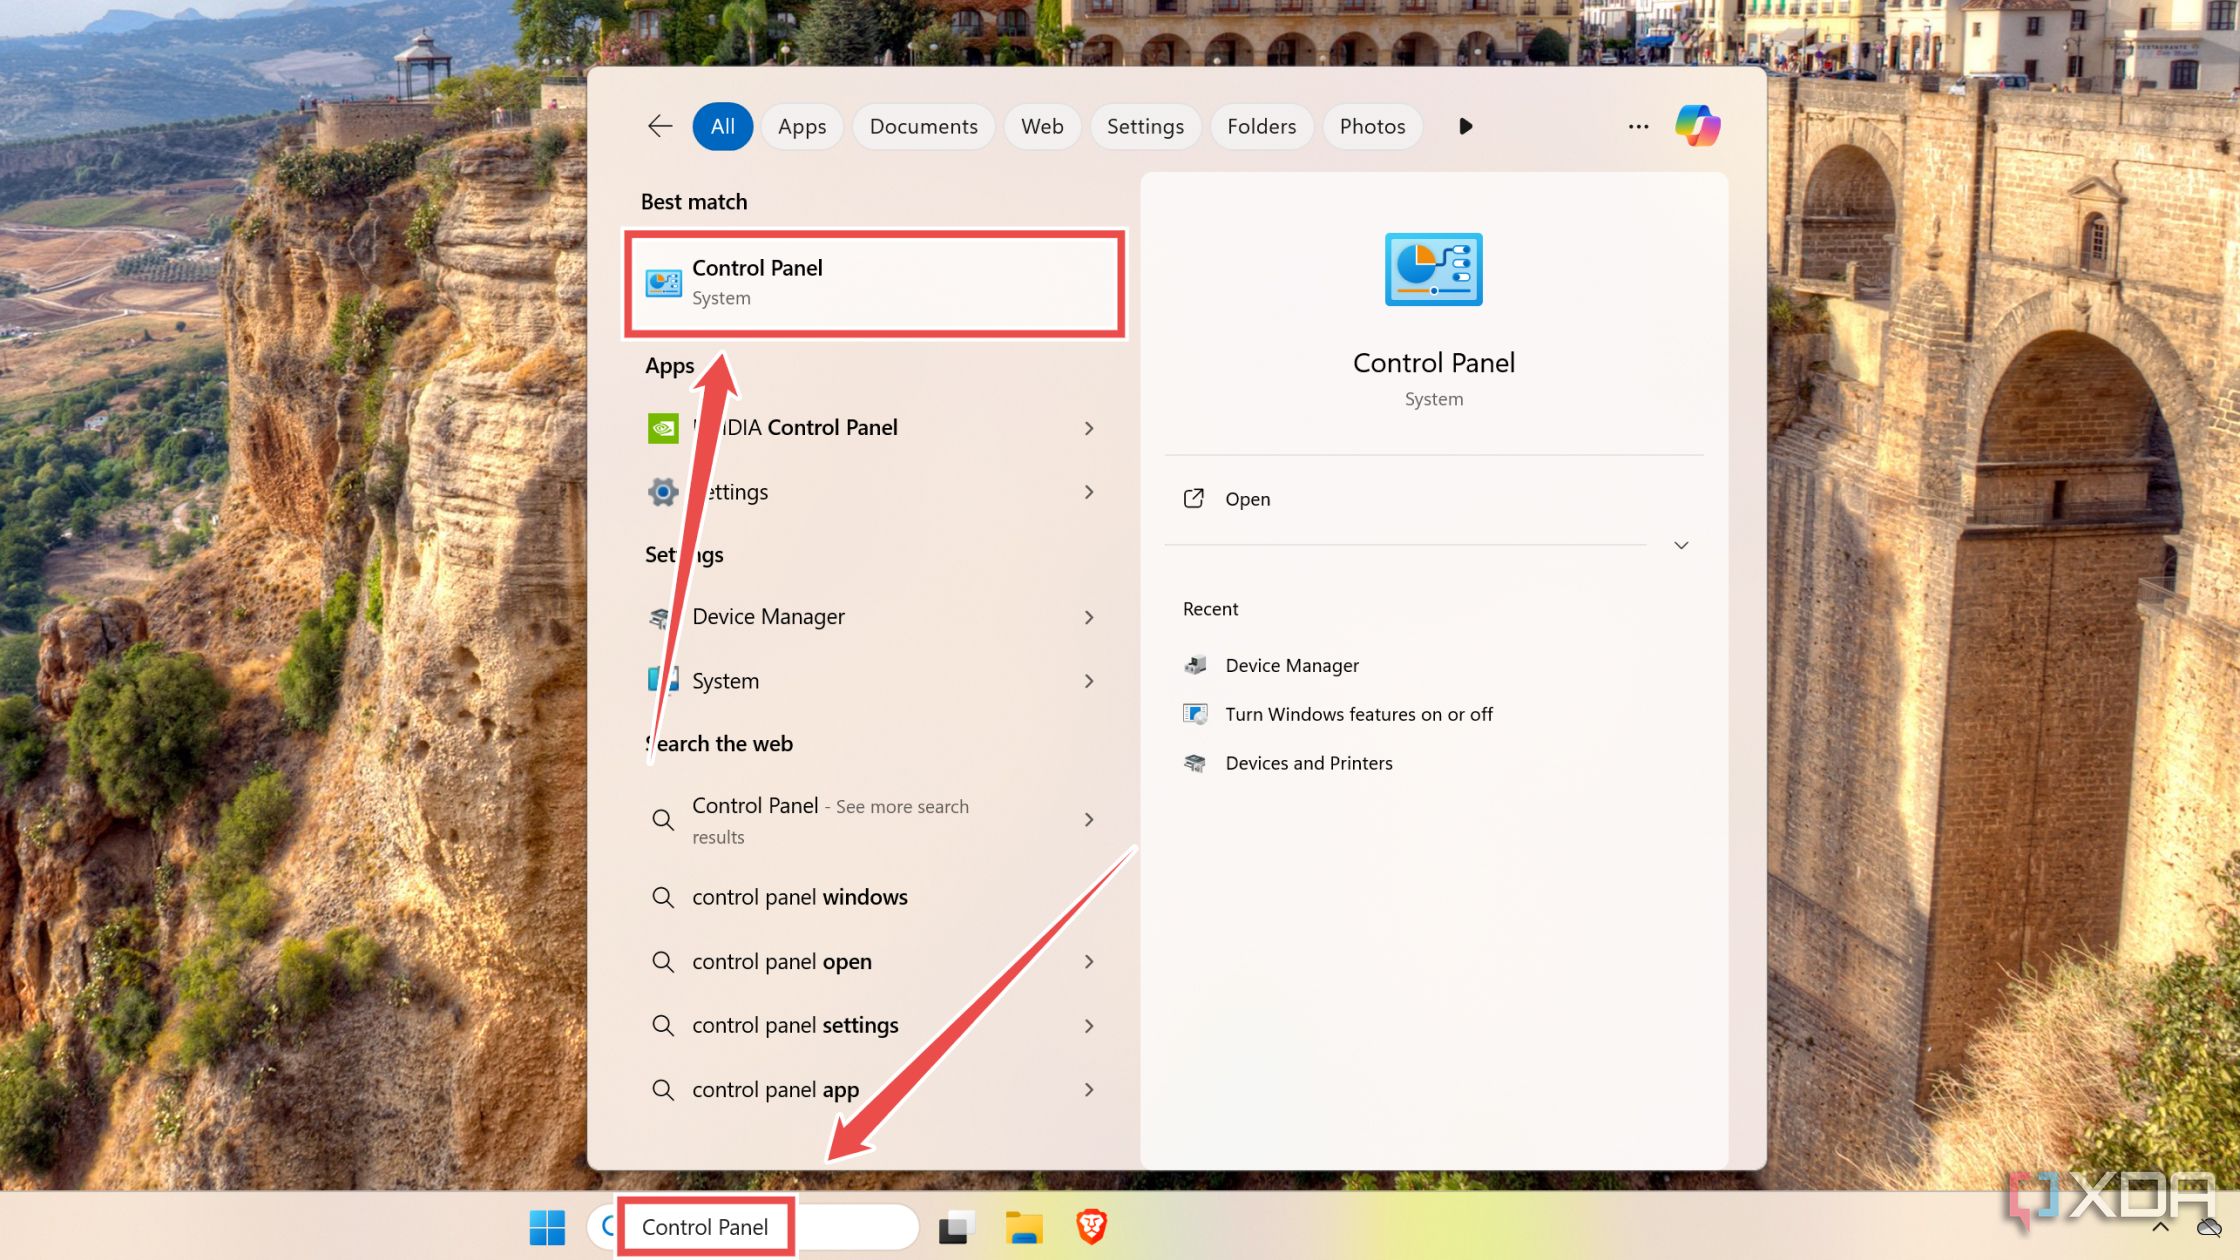Open Windows Start button icon
The height and width of the screenshot is (1260, 2240).
pyautogui.click(x=549, y=1226)
